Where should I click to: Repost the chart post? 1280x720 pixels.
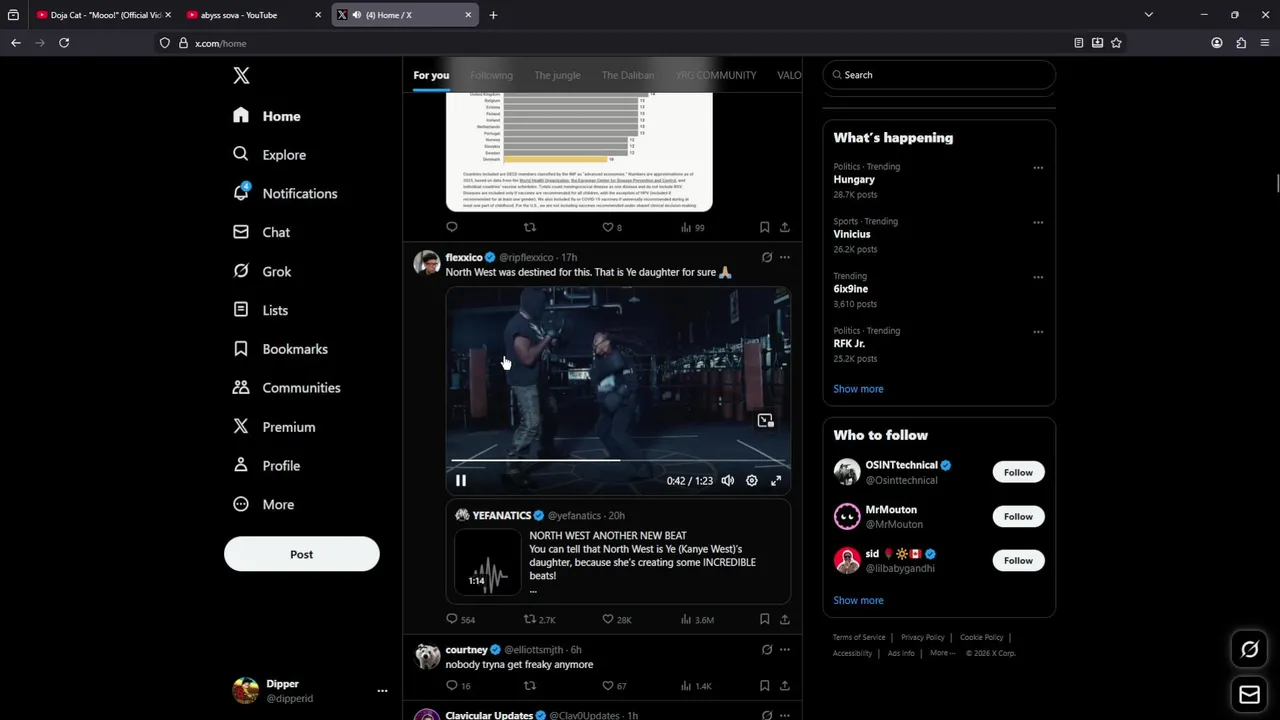coord(530,228)
